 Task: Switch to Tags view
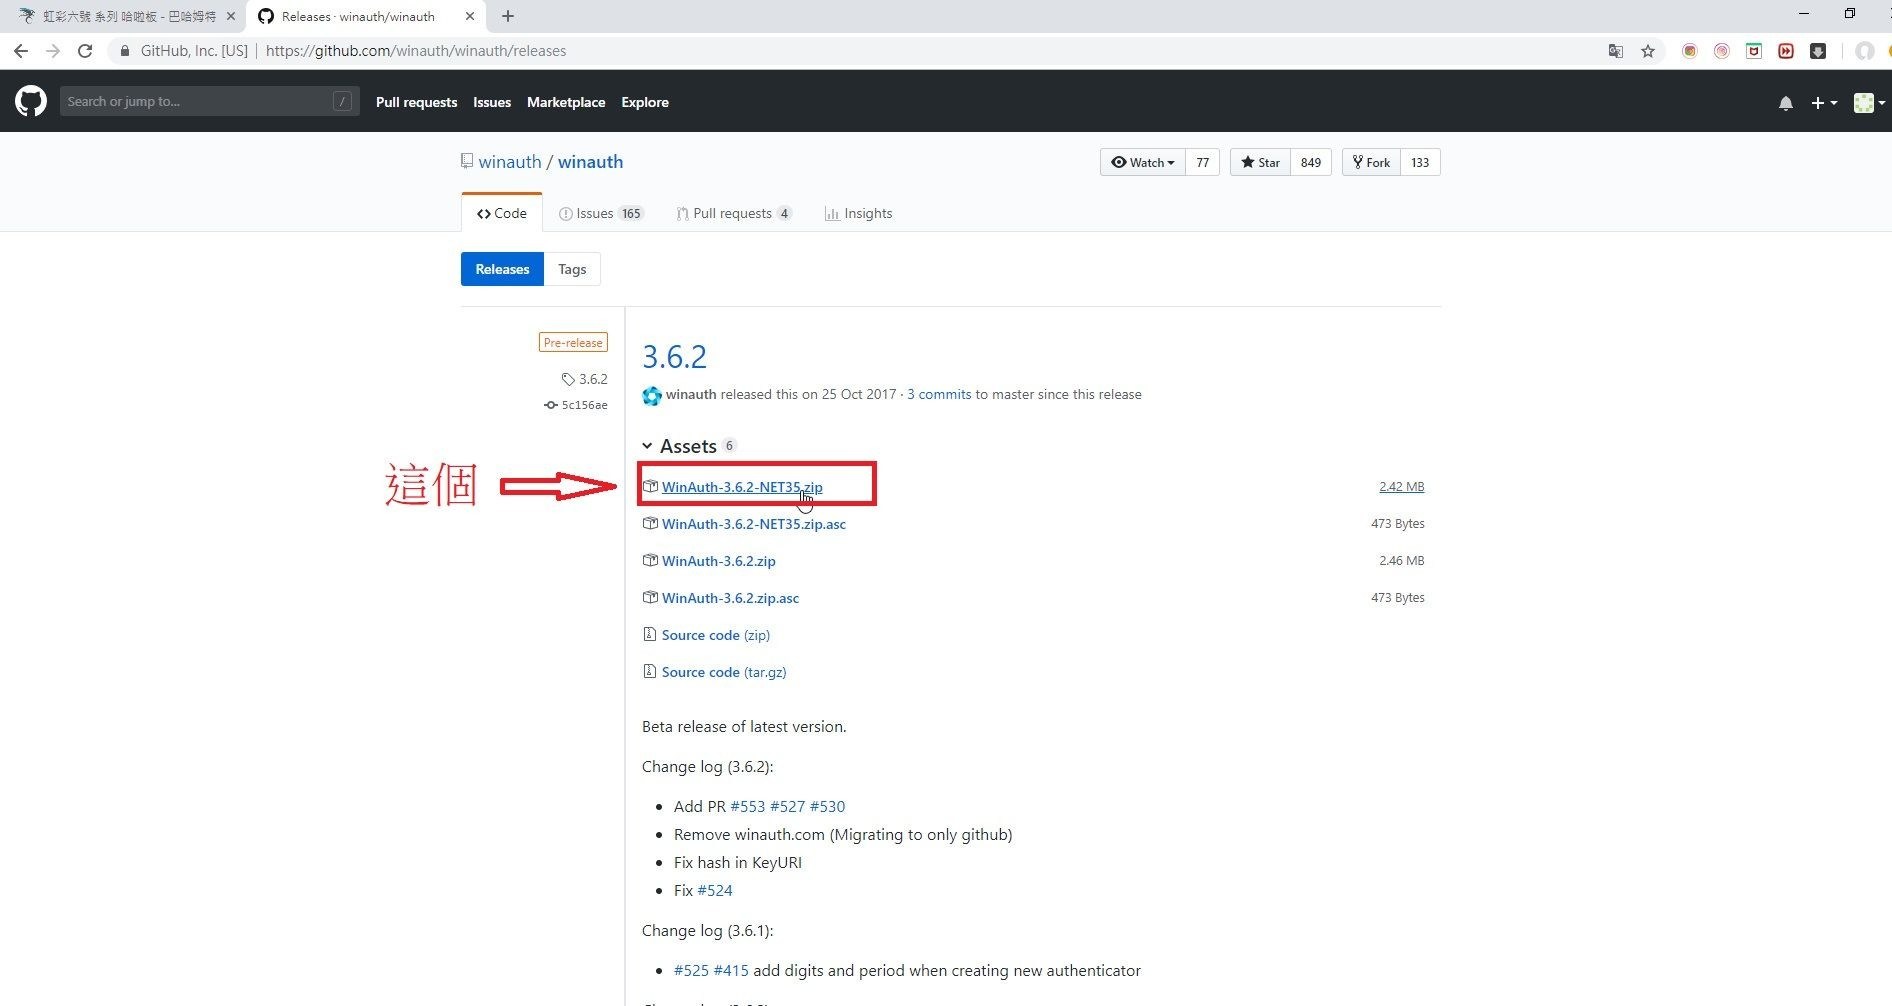(x=572, y=269)
